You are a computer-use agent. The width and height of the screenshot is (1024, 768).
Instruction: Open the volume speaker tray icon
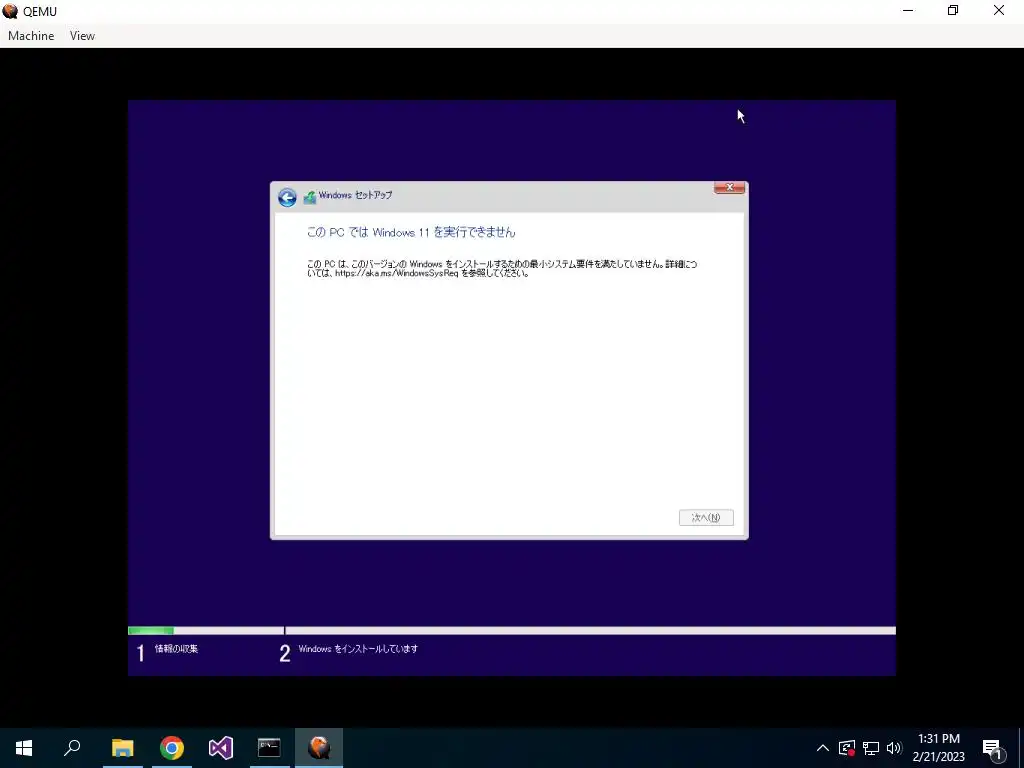pyautogui.click(x=894, y=748)
